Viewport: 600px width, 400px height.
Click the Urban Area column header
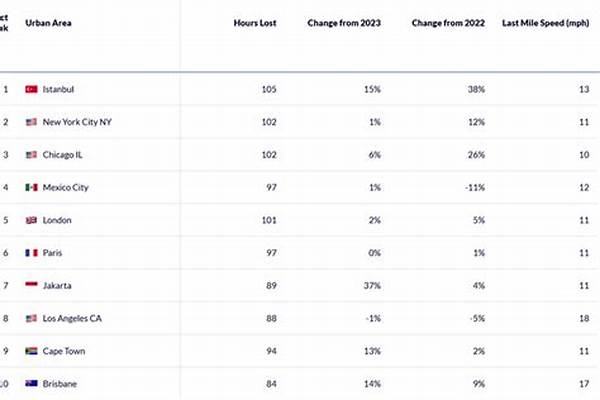pos(50,21)
